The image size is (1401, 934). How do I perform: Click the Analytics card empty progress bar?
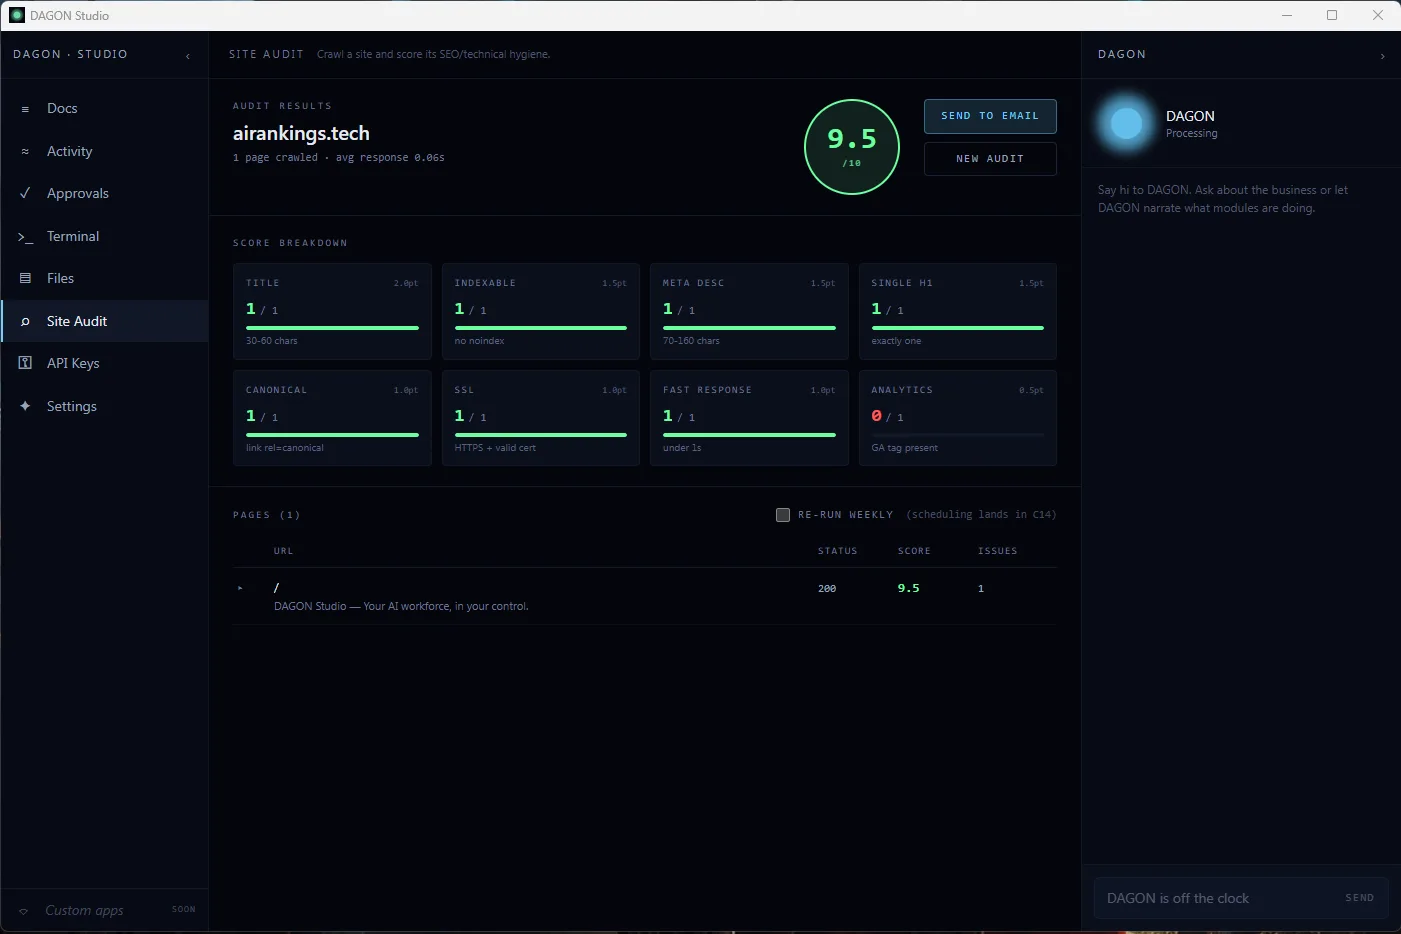coord(957,435)
